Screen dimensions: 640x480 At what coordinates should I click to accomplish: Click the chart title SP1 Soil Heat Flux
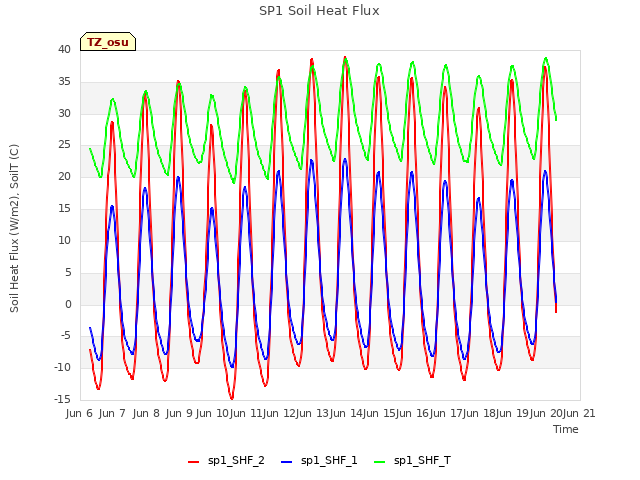pos(319,11)
